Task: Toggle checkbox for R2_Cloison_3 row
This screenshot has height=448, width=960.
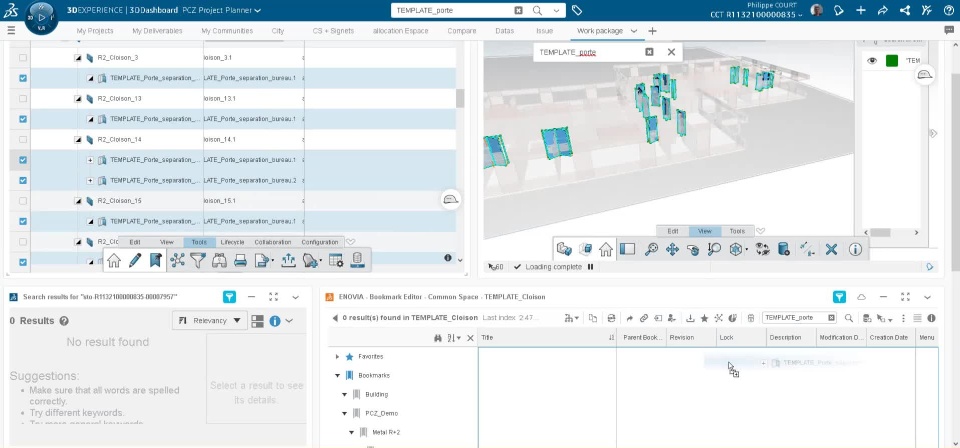Action: pyautogui.click(x=23, y=58)
